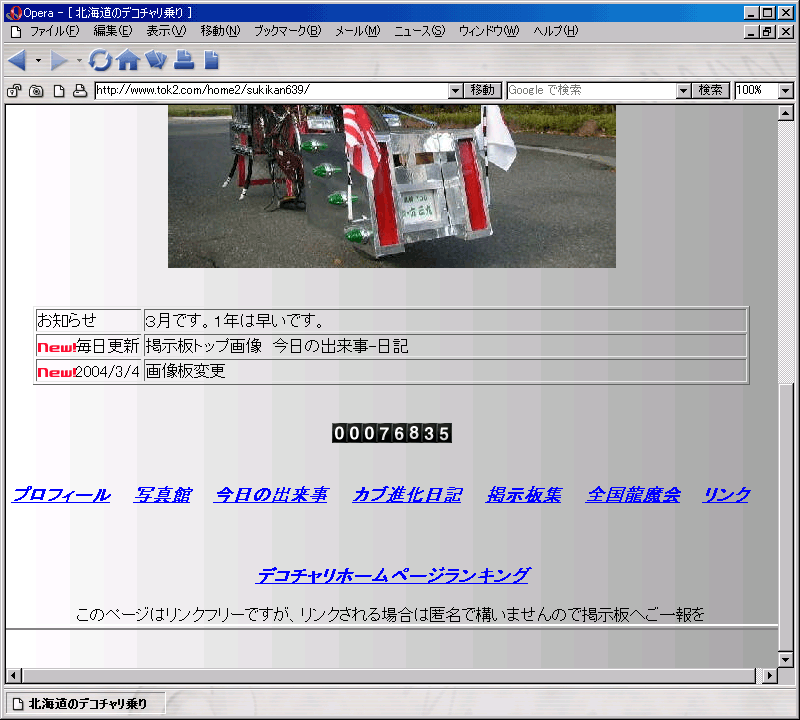The height and width of the screenshot is (720, 800).
Task: Open the 掲示板集 link
Action: pyautogui.click(x=524, y=494)
